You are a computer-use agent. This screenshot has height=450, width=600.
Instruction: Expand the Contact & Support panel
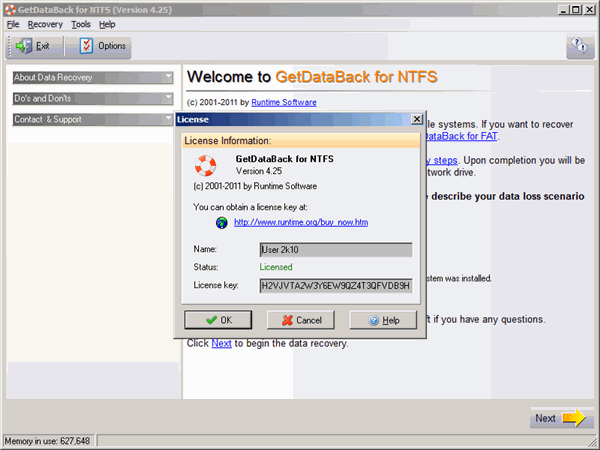(93, 119)
